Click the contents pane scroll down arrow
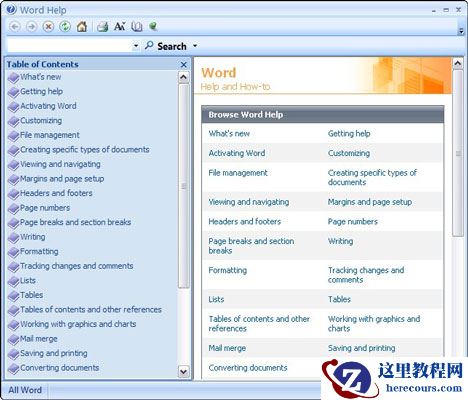Viewport: 468px width, 400px height. click(184, 371)
